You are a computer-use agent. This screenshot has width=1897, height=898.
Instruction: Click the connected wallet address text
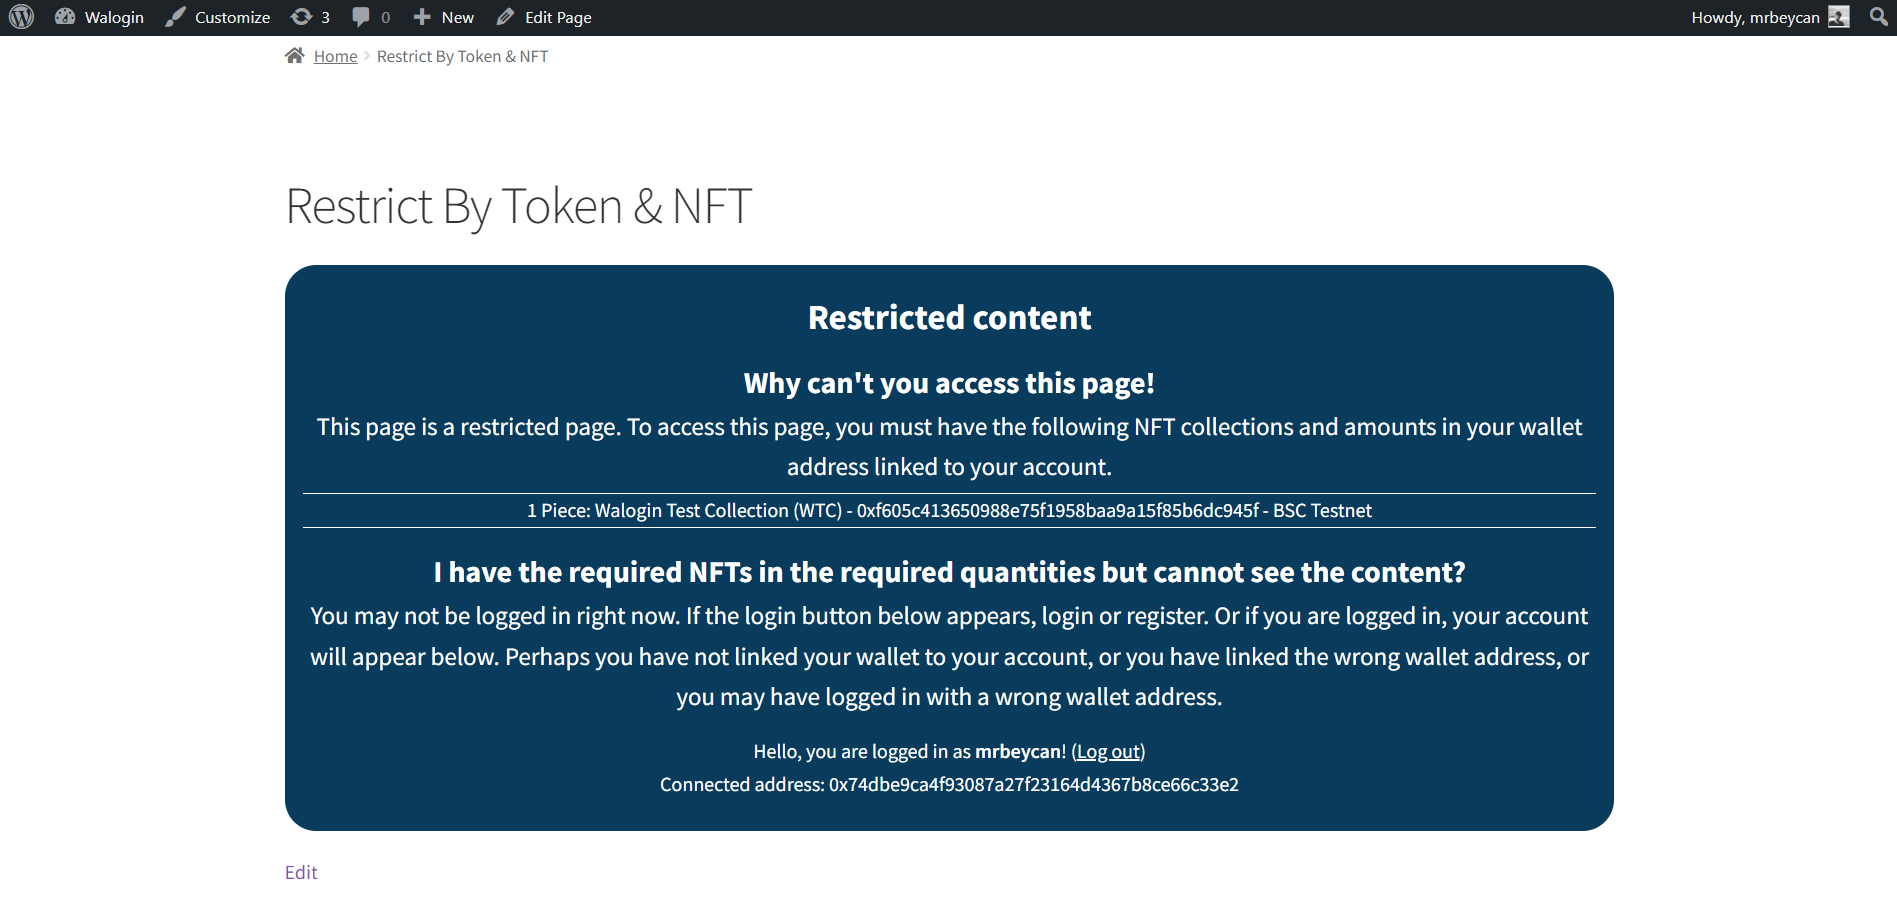1033,785
